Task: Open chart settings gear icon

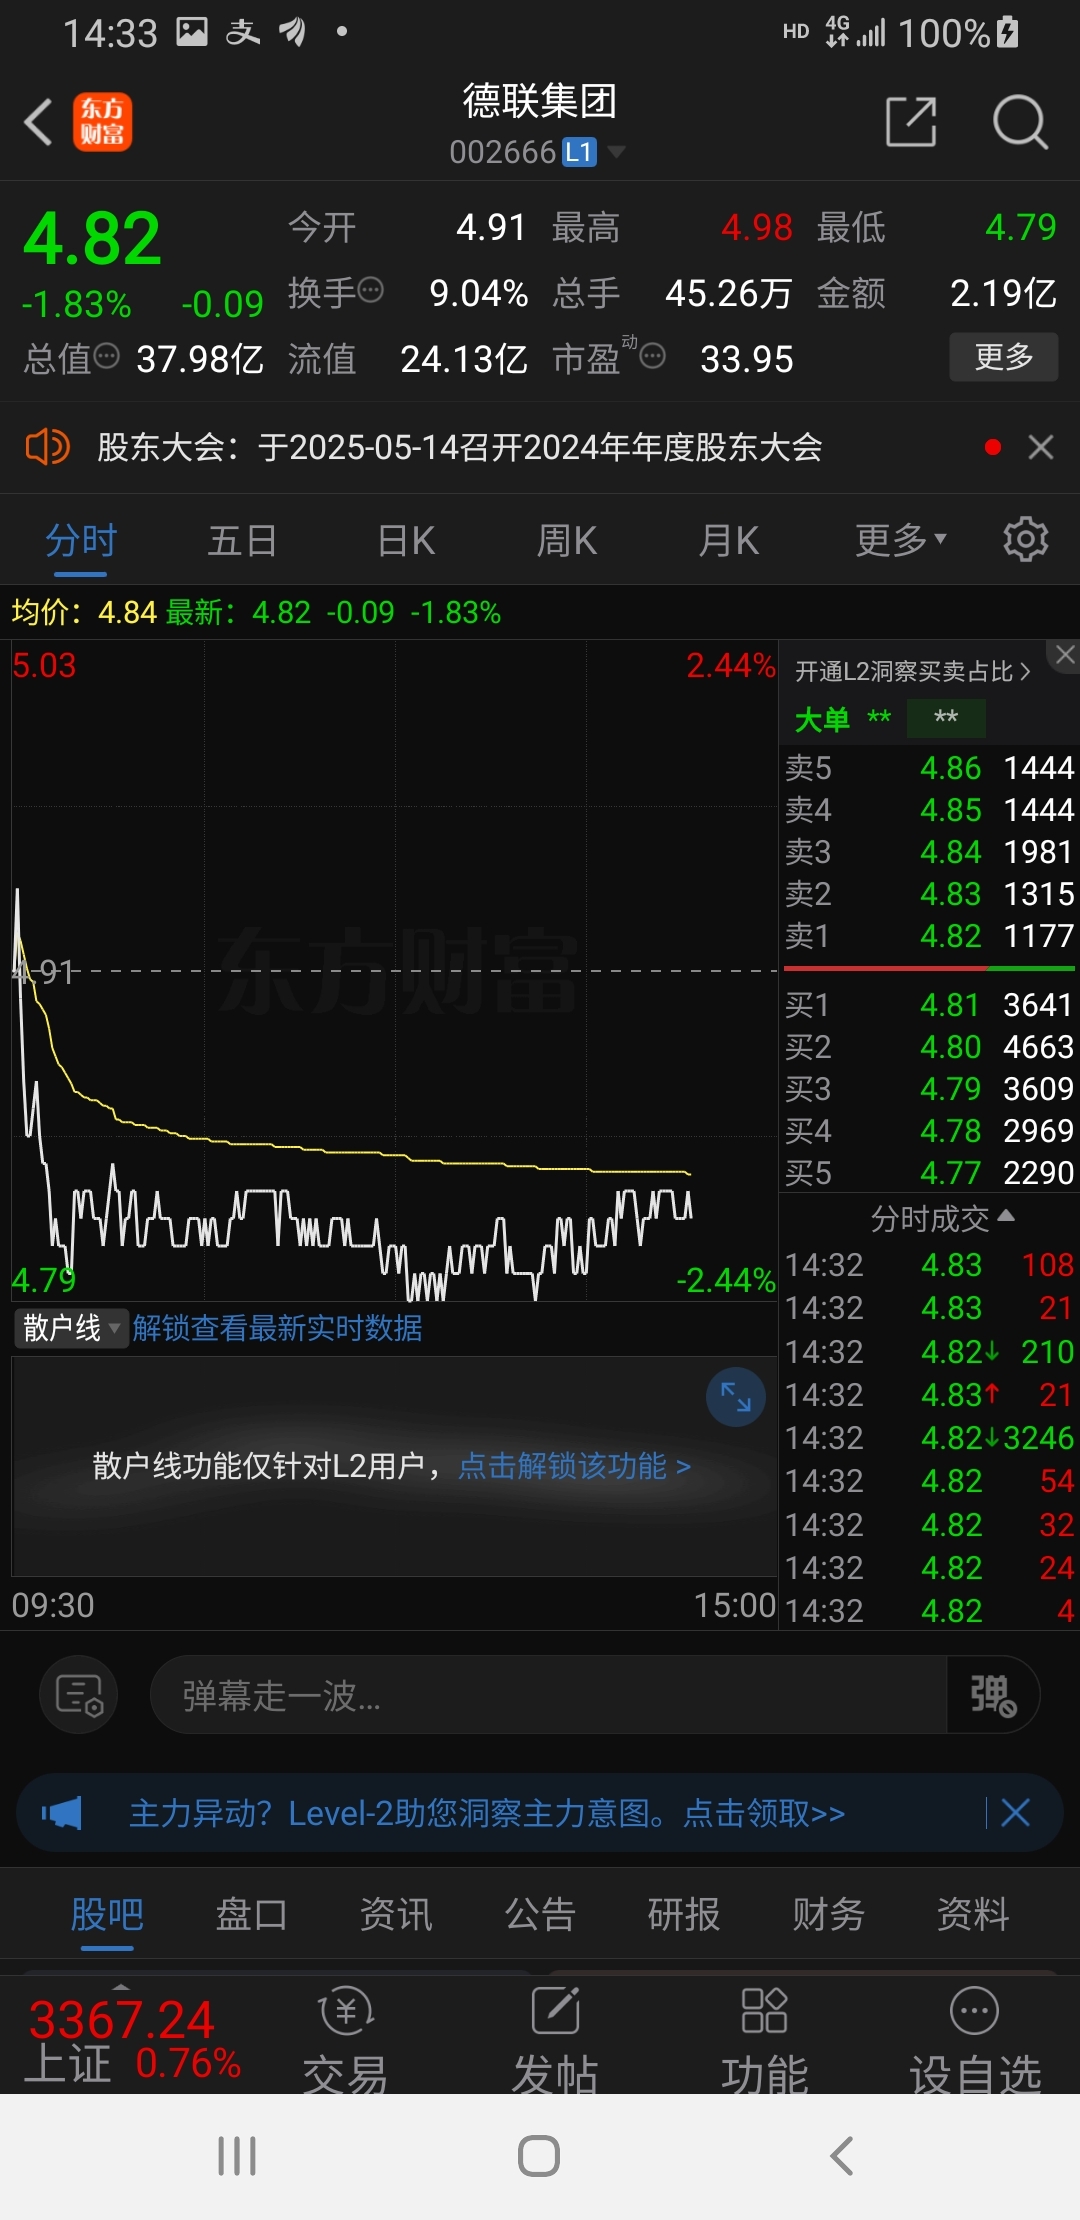Action: pos(1025,540)
